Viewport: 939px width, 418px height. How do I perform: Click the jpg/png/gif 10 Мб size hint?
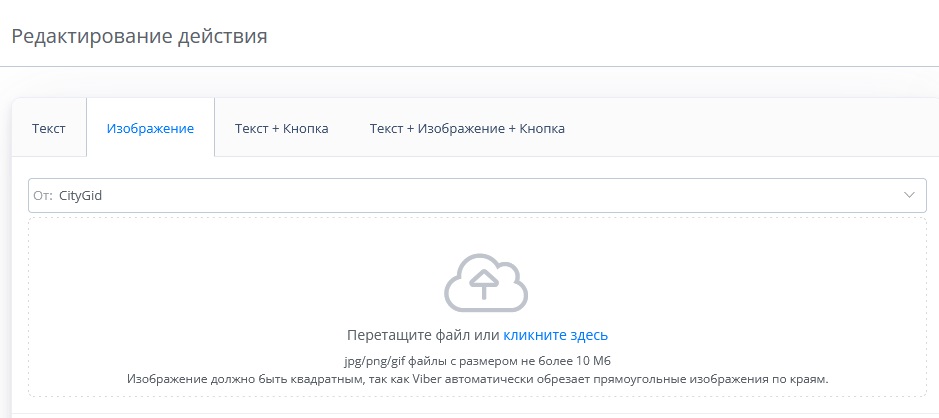477,361
